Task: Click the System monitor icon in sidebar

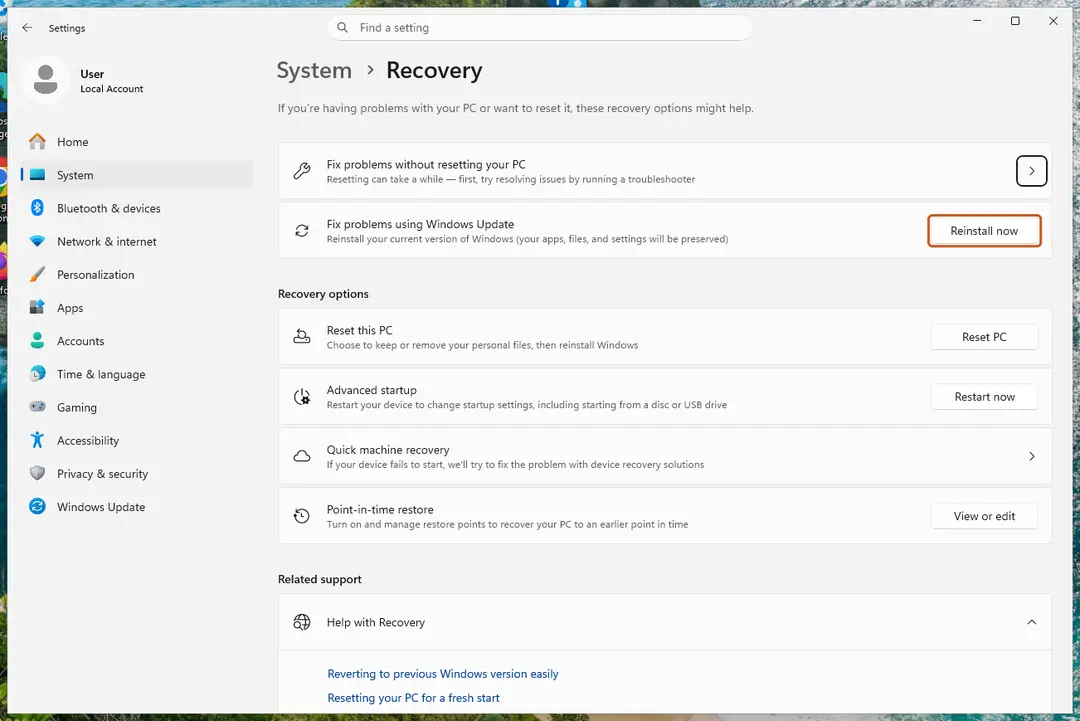Action: click(x=37, y=175)
